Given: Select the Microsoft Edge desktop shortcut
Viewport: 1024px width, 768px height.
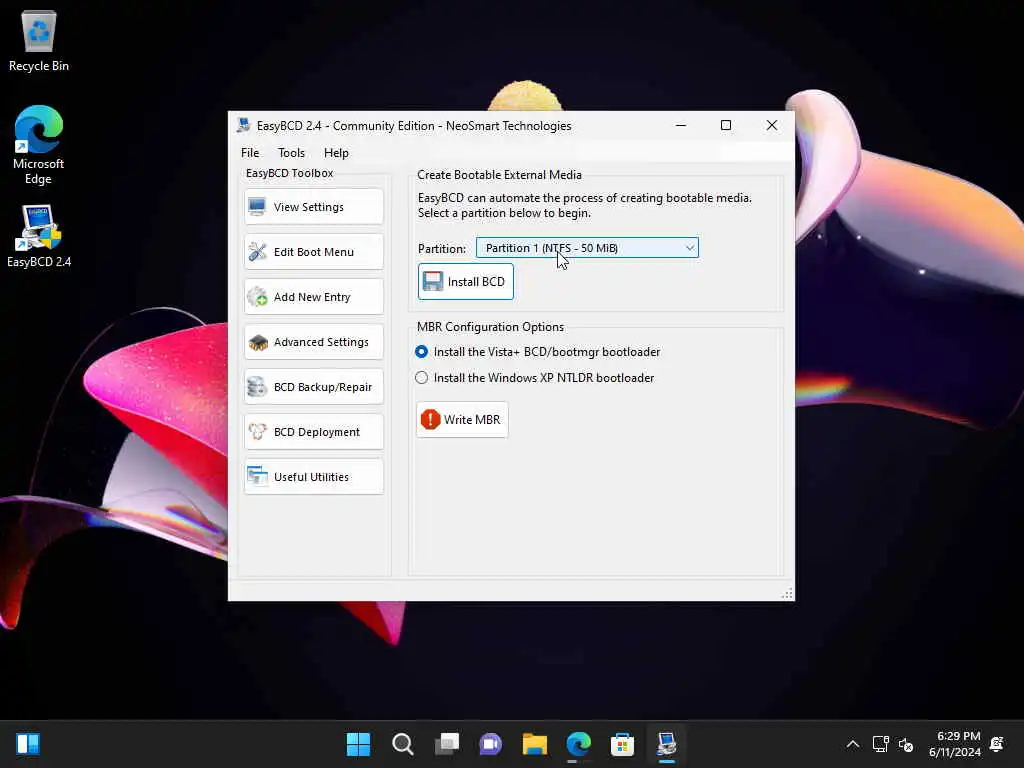Looking at the screenshot, I should (x=39, y=145).
